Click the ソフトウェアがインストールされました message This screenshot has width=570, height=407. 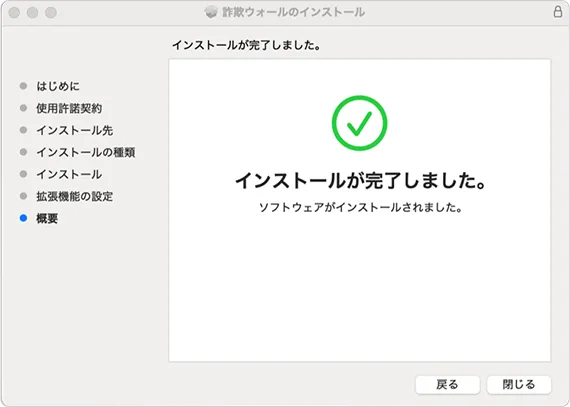coord(360,207)
